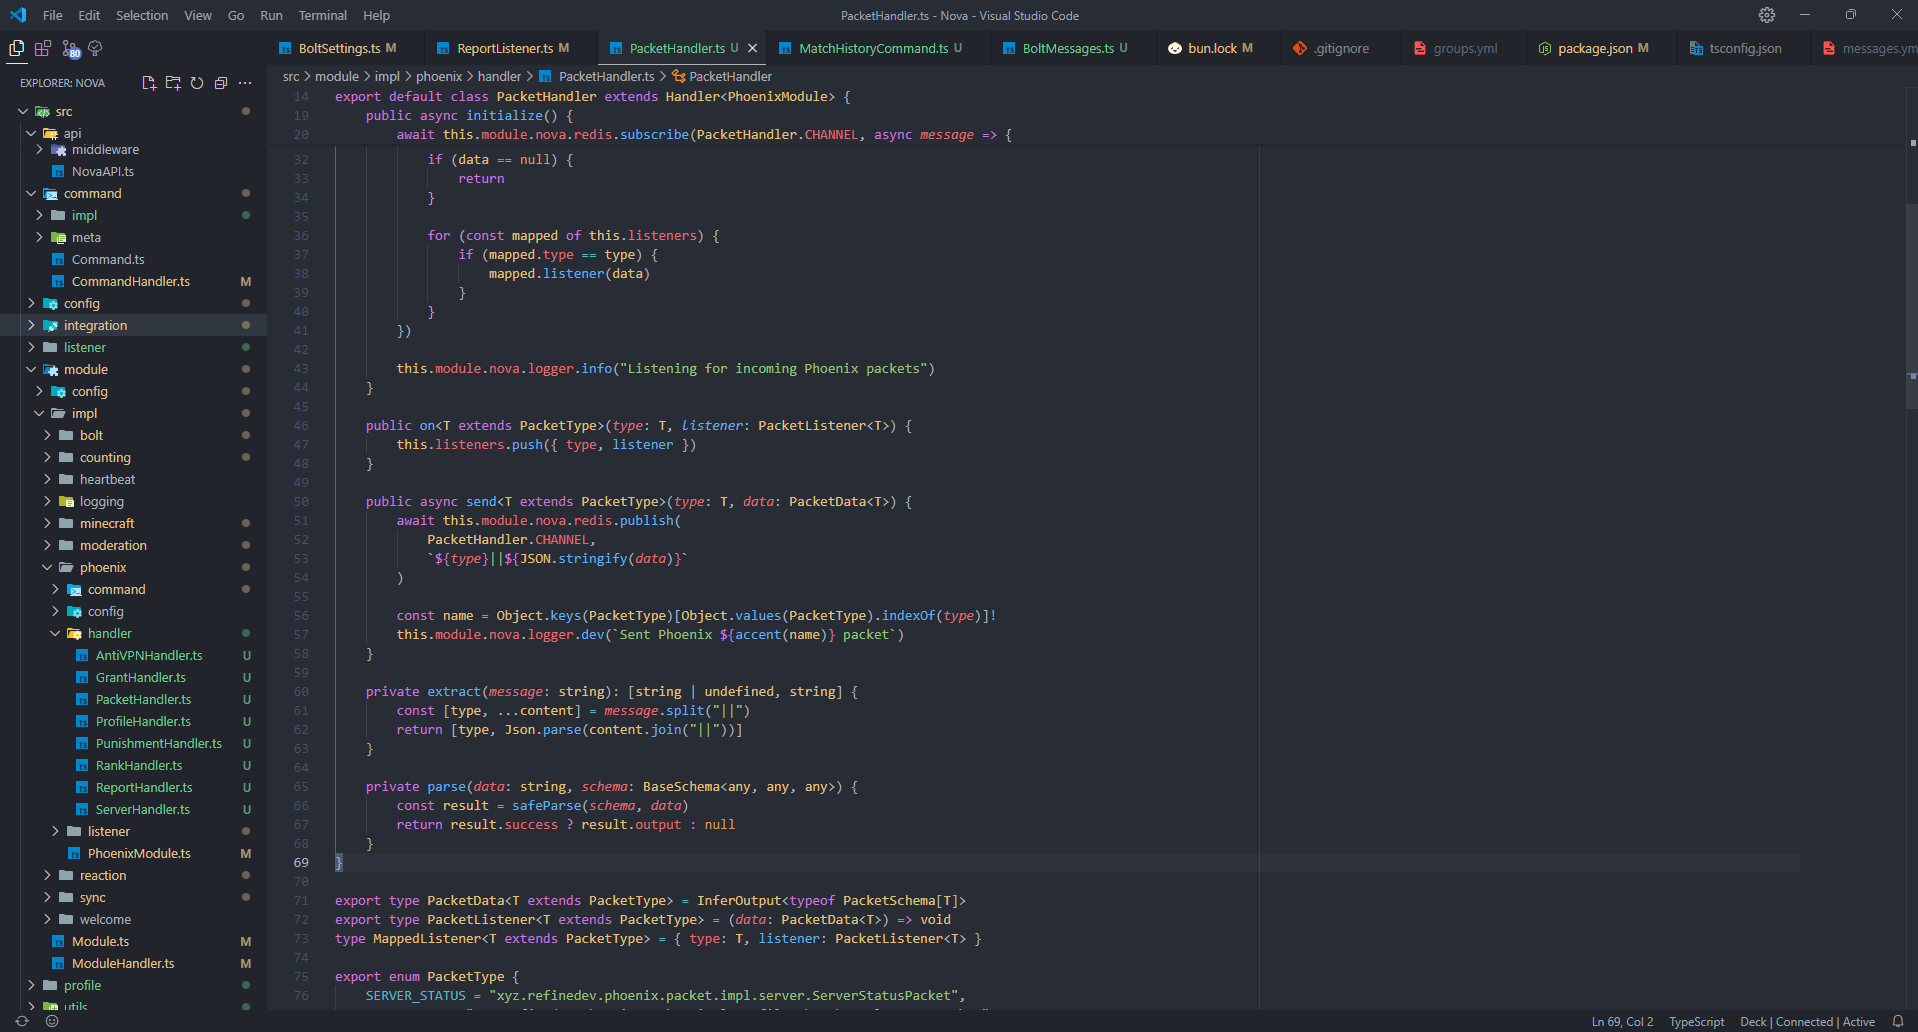Open the Run menu
This screenshot has width=1918, height=1032.
point(271,15)
